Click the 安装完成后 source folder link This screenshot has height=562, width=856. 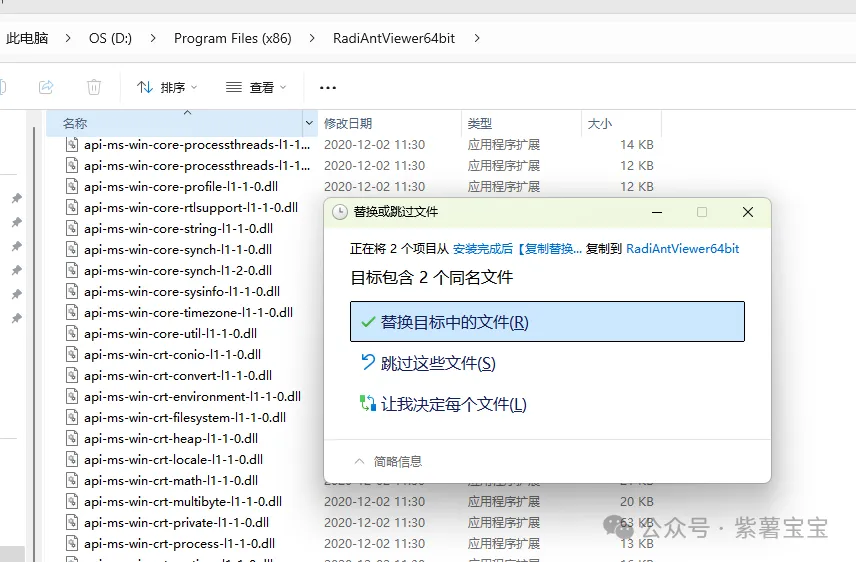pos(482,248)
